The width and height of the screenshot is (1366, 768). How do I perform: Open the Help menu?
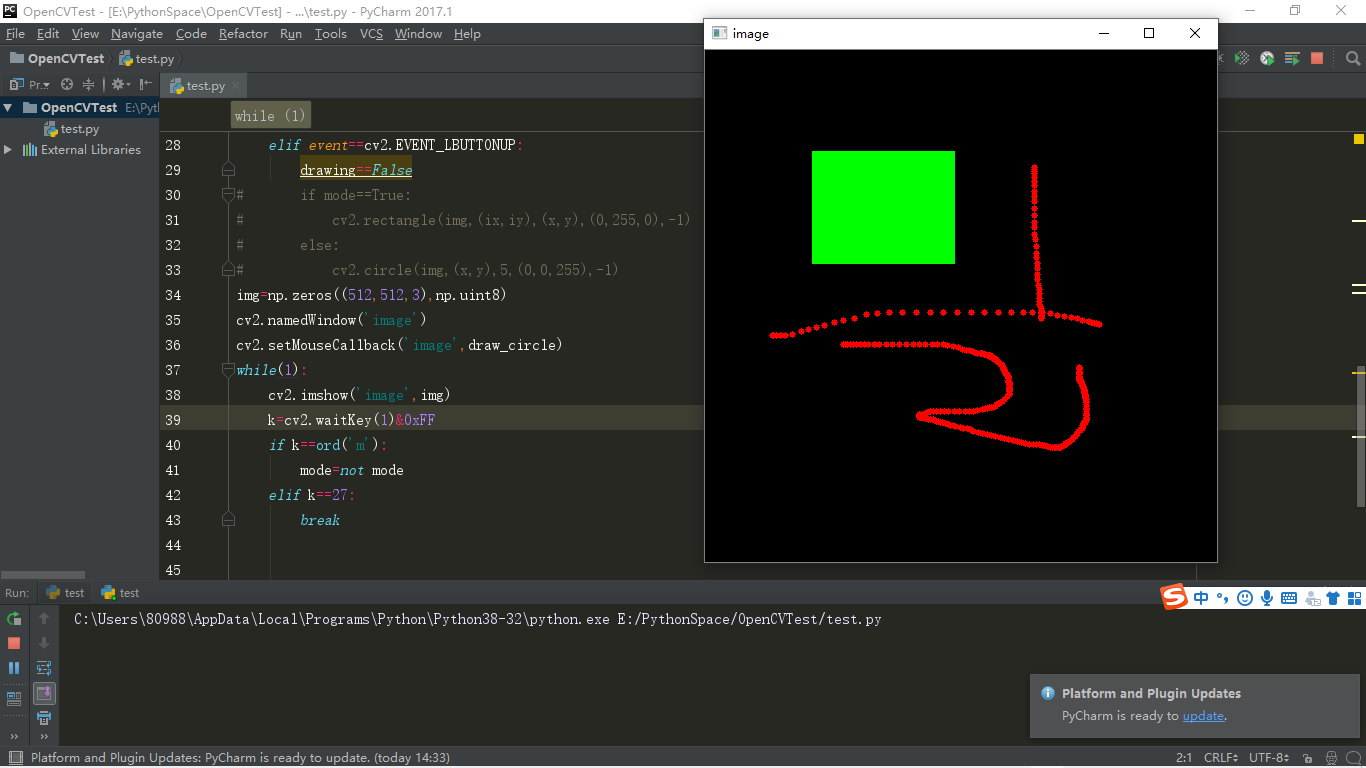pyautogui.click(x=467, y=33)
